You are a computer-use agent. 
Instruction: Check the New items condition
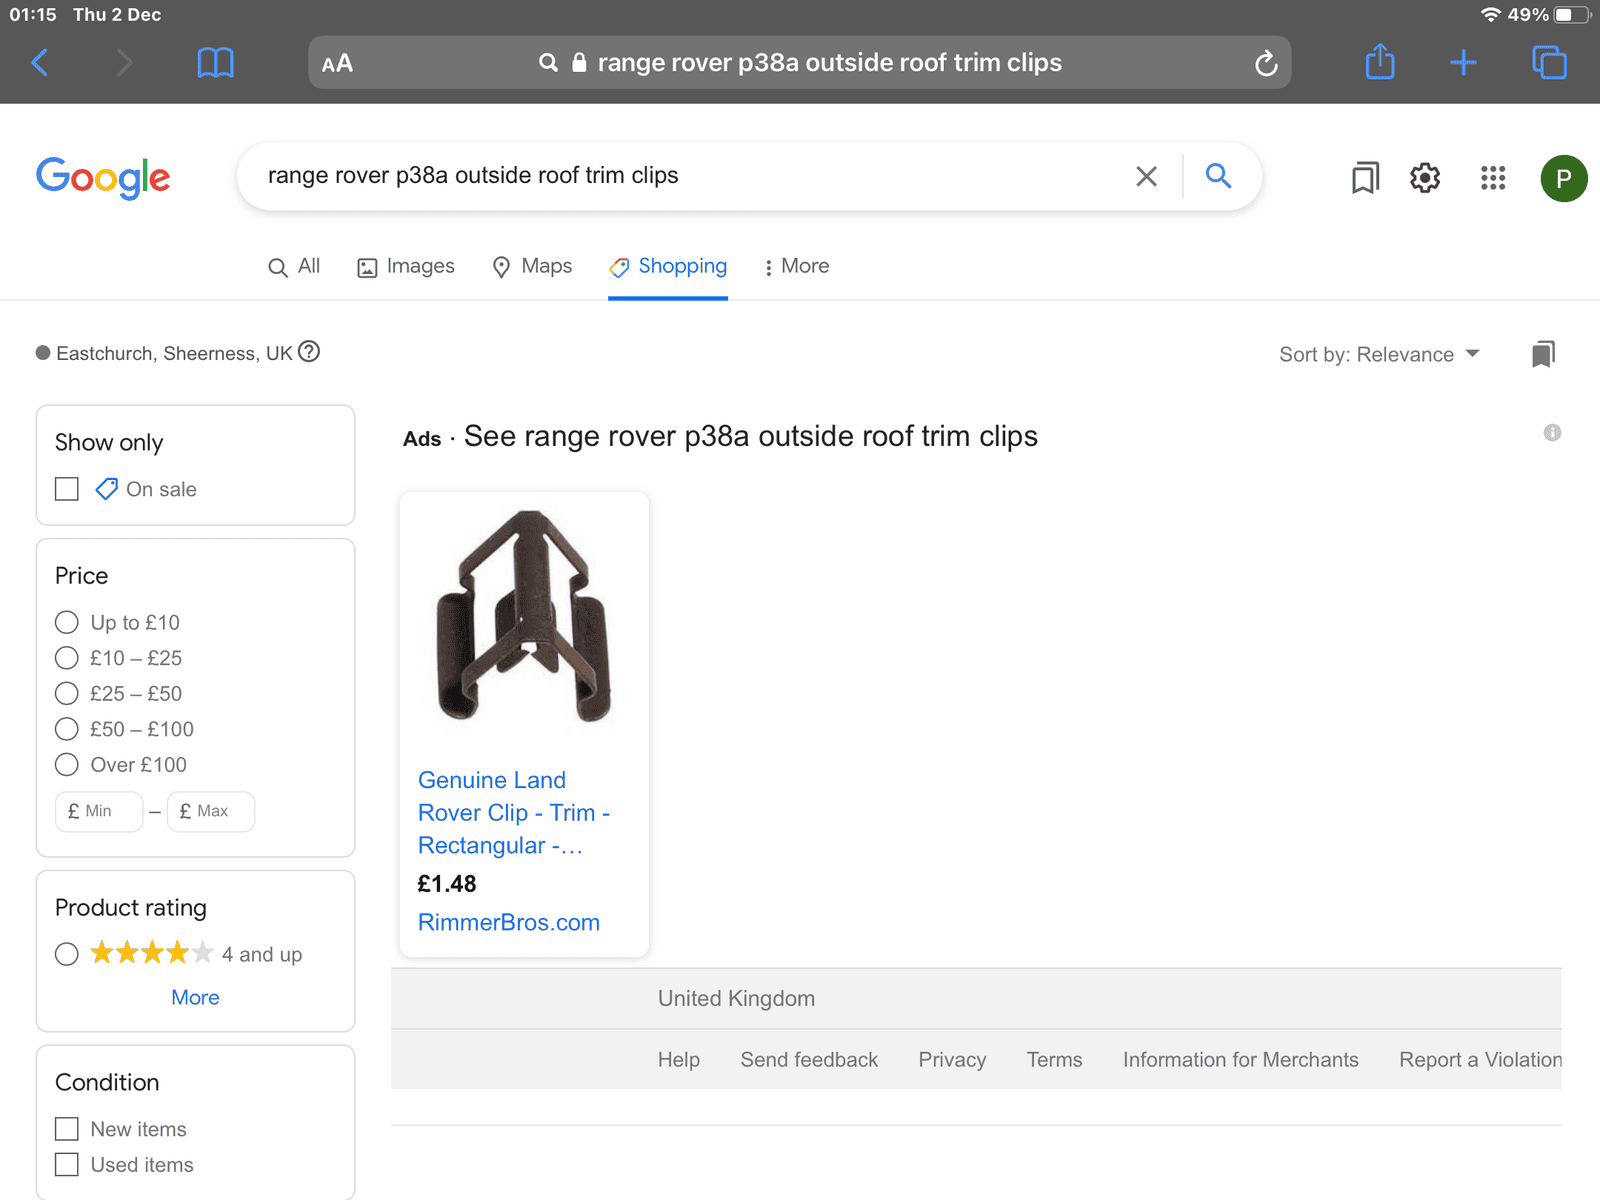coord(67,1129)
